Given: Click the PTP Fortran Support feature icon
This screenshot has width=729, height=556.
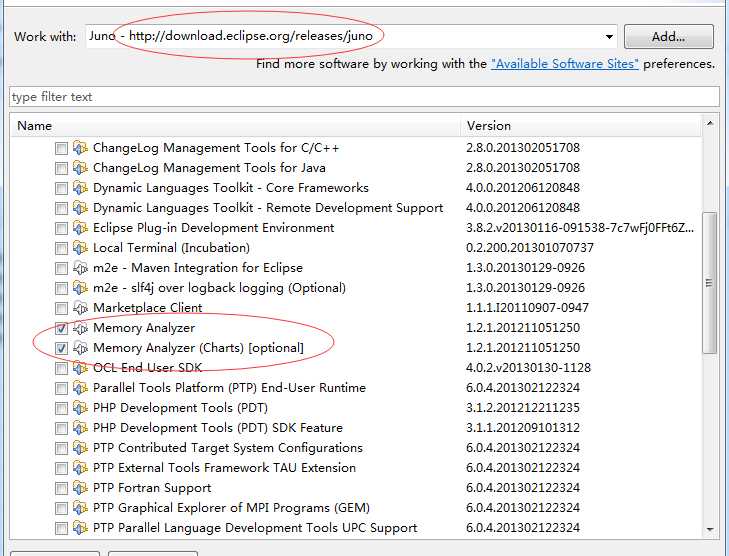Looking at the screenshot, I should pos(80,488).
